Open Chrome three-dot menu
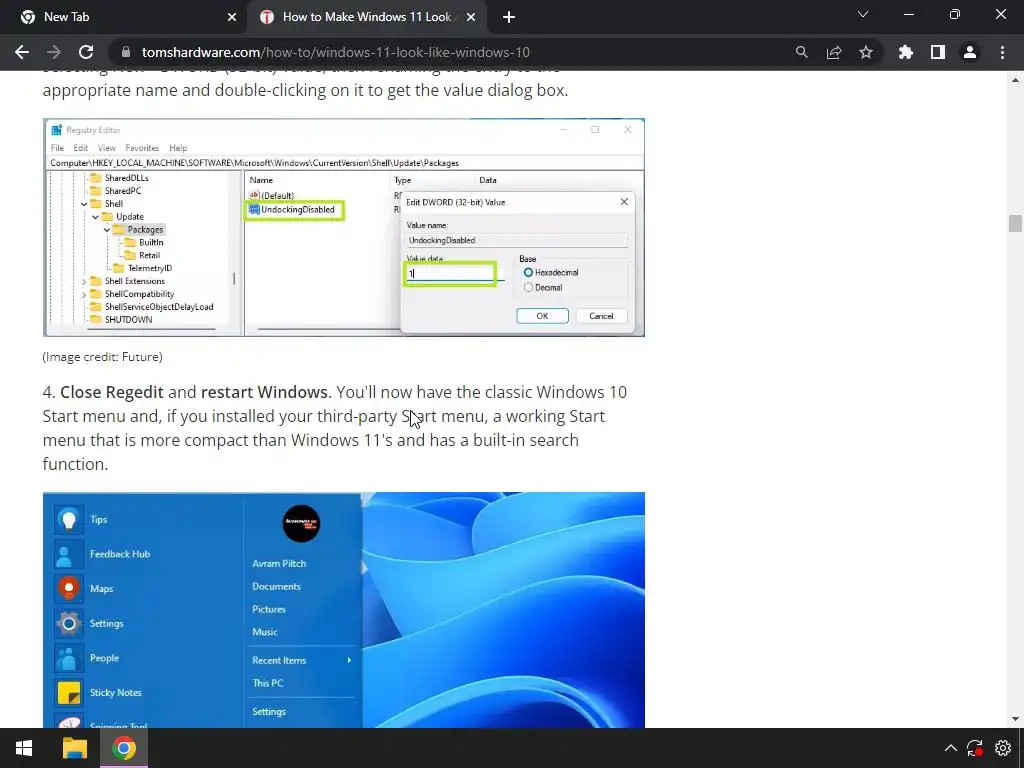This screenshot has width=1024, height=768. (1002, 52)
